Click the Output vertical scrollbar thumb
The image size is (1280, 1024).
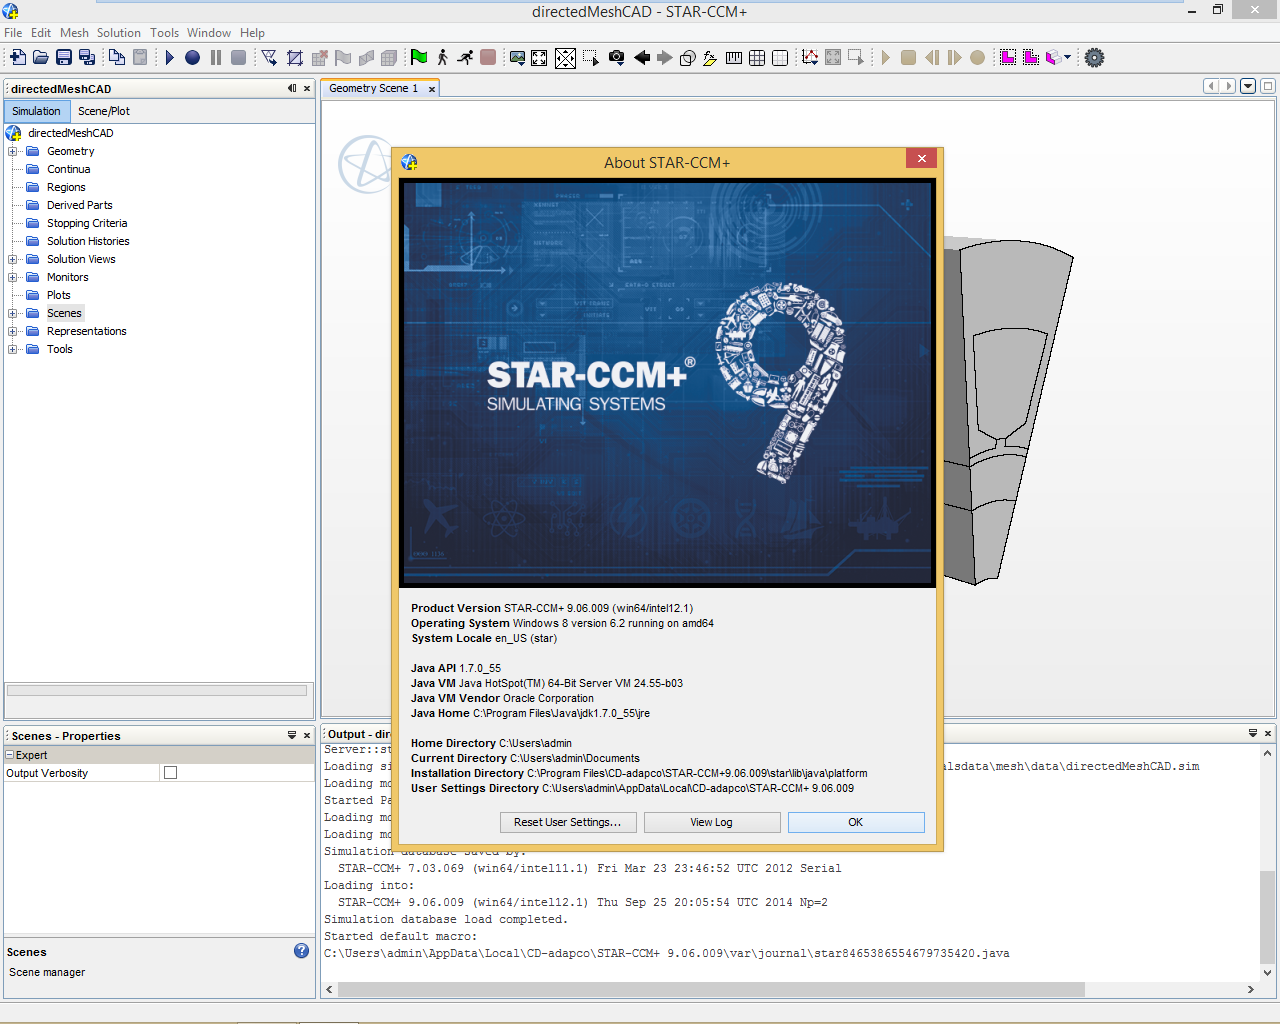tap(1267, 918)
